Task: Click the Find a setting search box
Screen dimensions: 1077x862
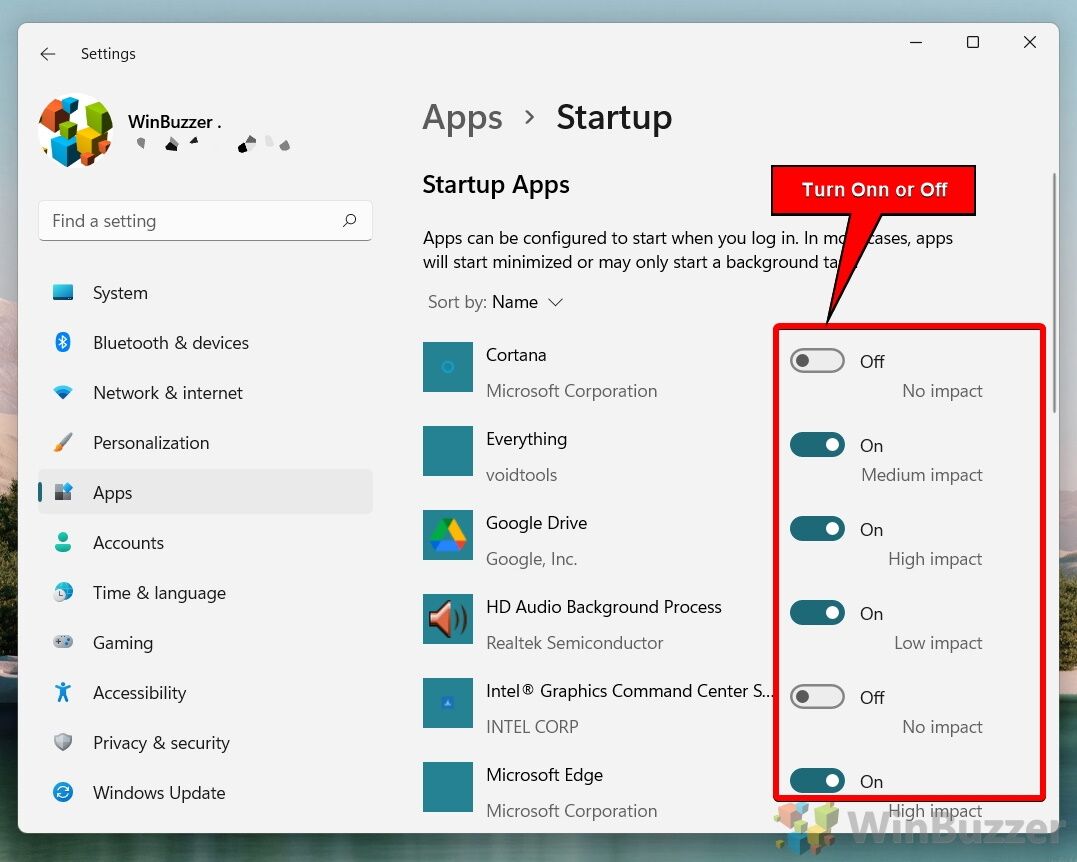Action: point(190,221)
